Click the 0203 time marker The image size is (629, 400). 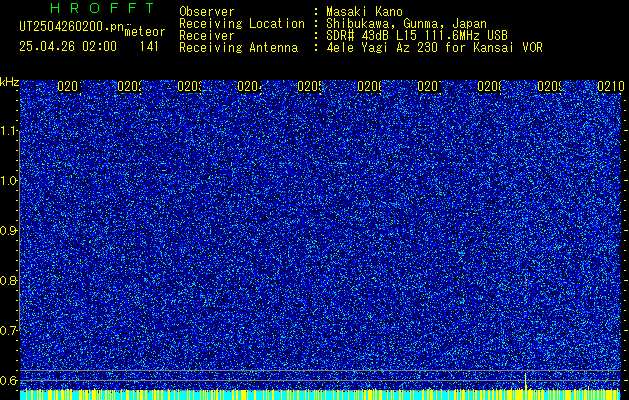click(189, 86)
